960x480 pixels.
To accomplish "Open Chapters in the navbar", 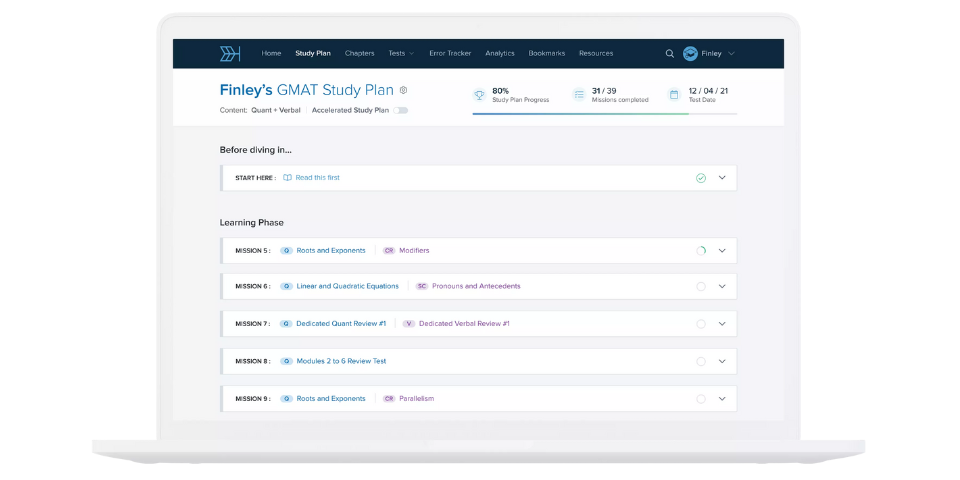I will [x=359, y=53].
